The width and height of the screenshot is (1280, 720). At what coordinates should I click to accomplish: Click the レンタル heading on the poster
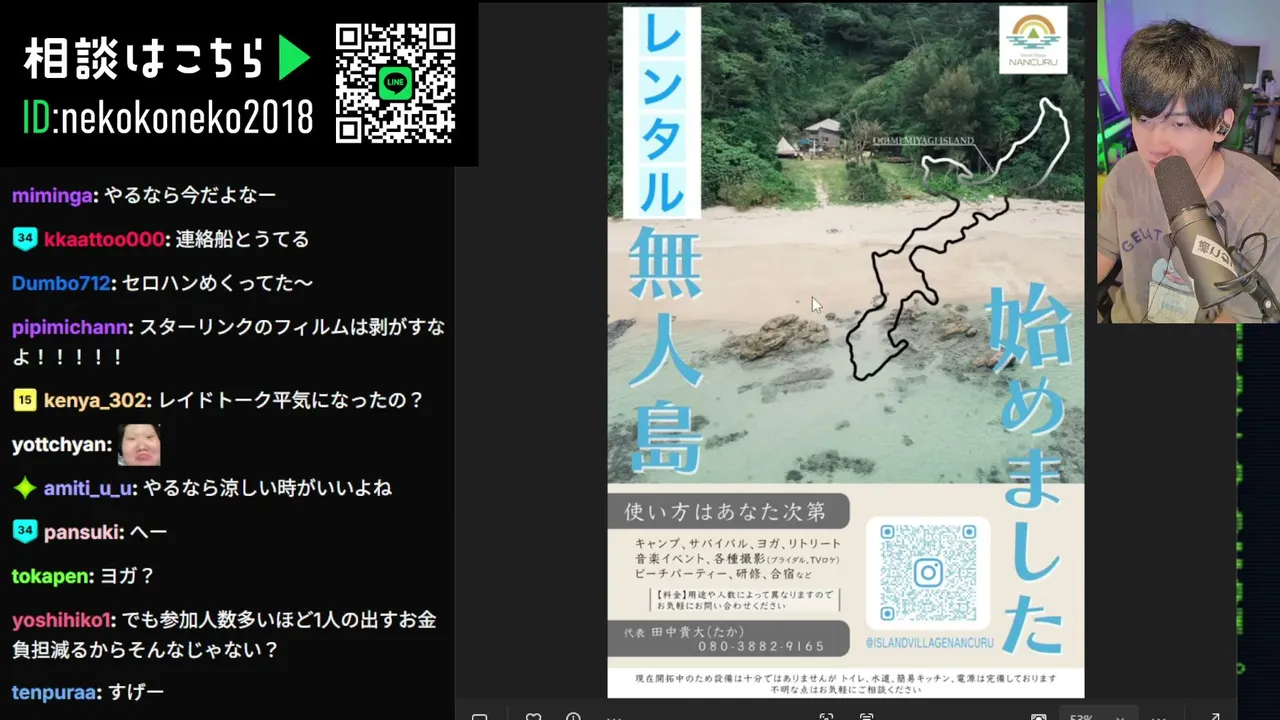[x=662, y=113]
